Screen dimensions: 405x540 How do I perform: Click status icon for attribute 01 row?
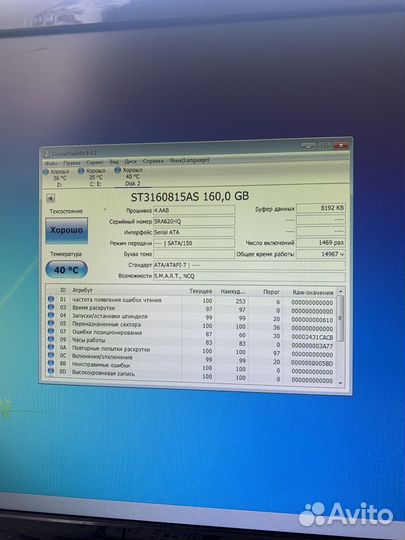(51, 299)
